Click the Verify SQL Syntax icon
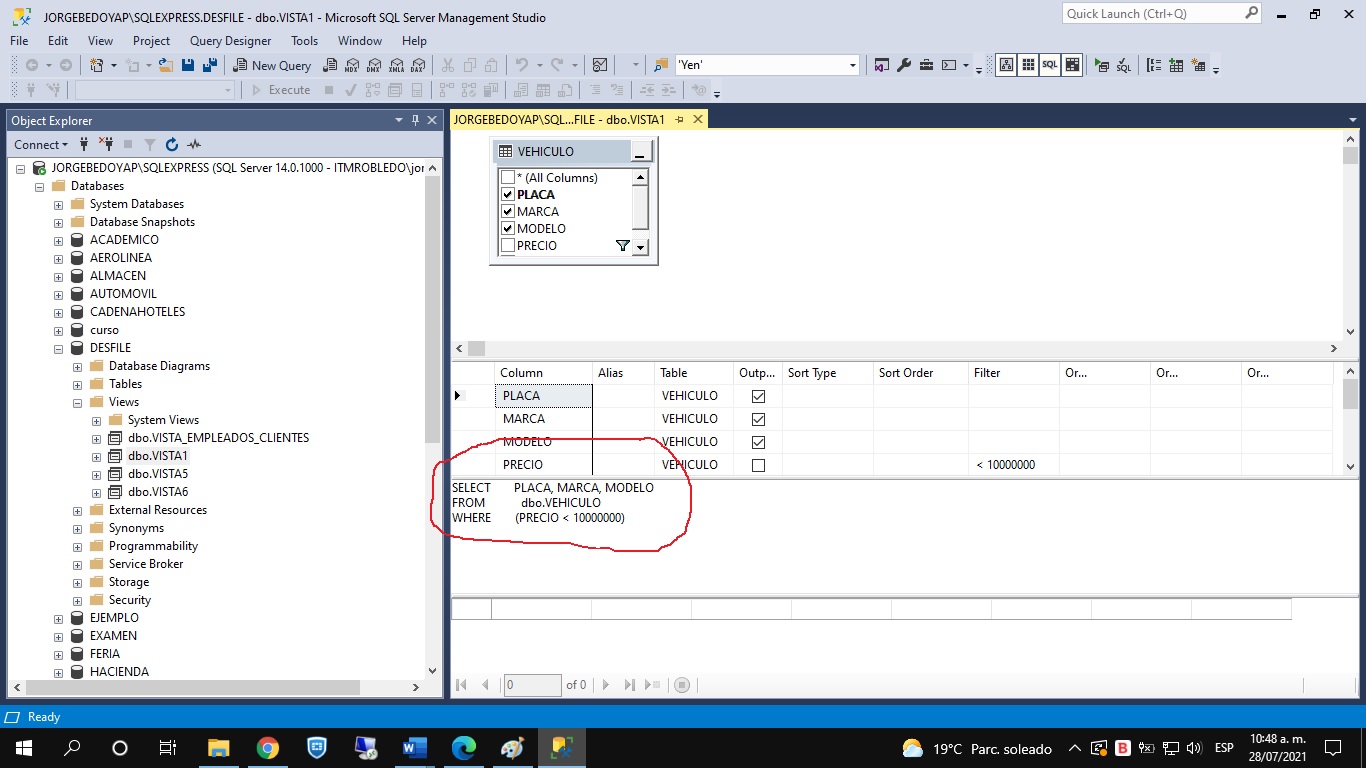 tap(1123, 65)
